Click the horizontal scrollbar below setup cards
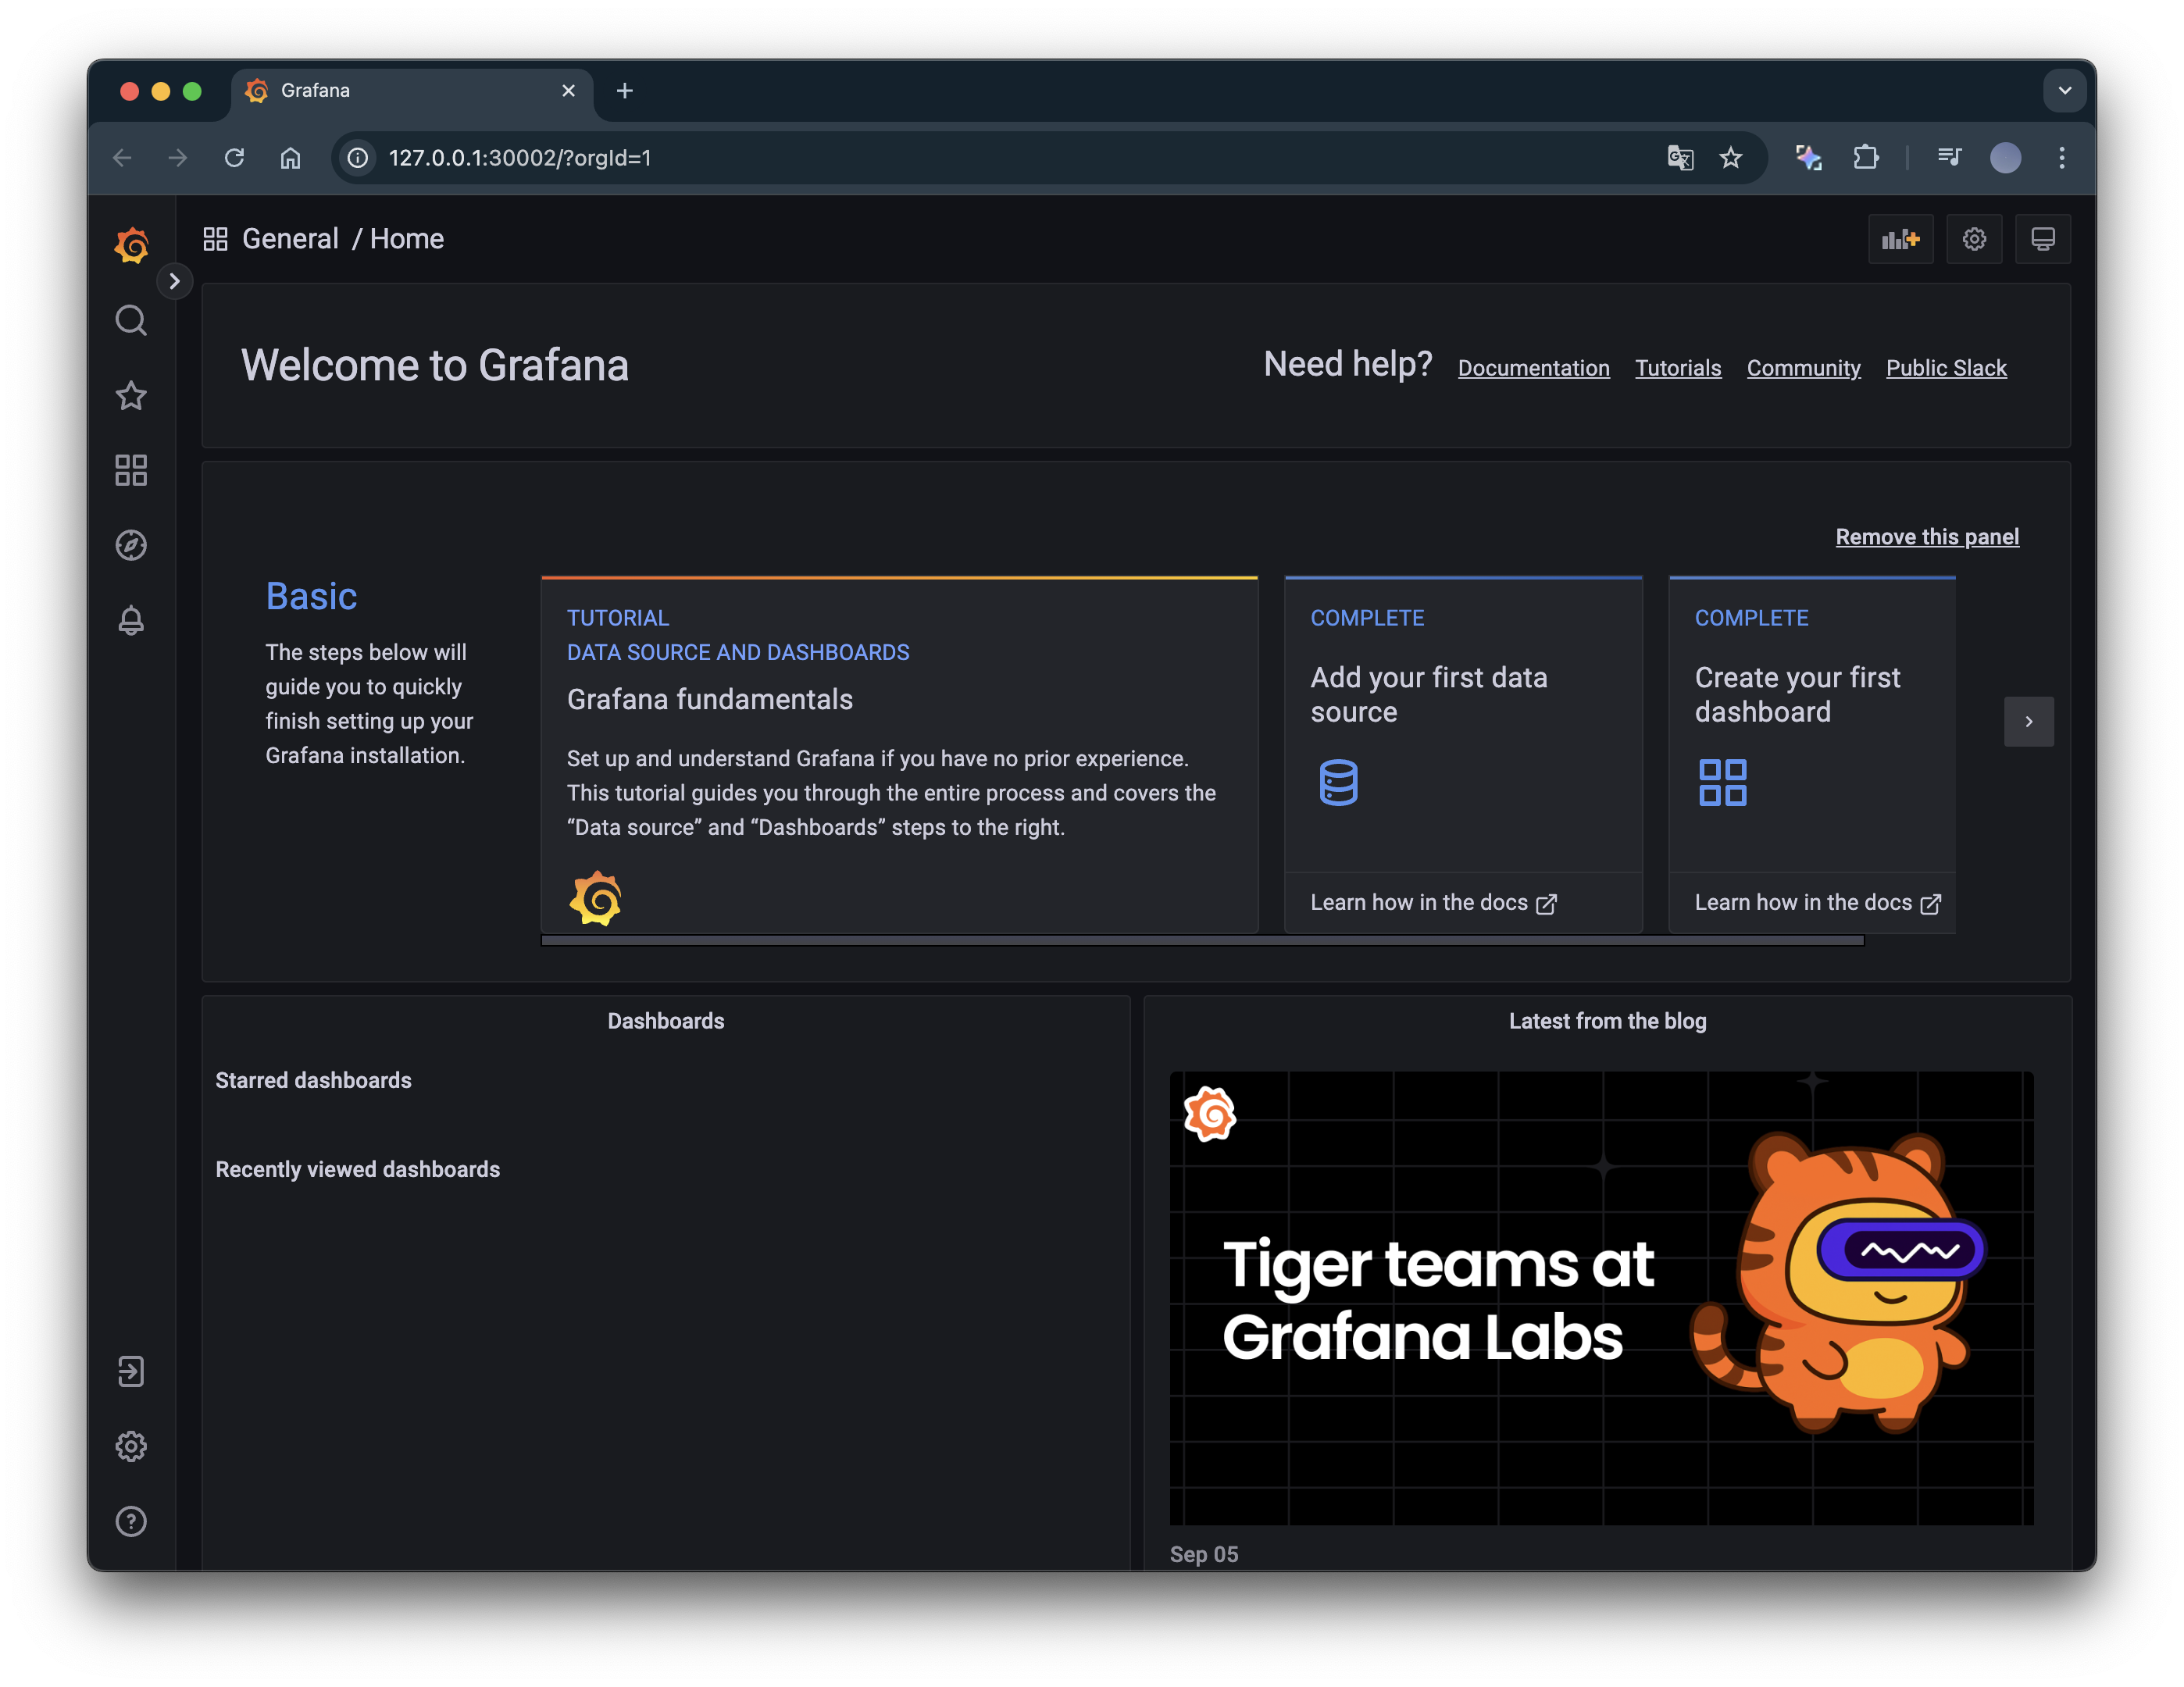This screenshot has width=2184, height=1687. tap(1201, 940)
